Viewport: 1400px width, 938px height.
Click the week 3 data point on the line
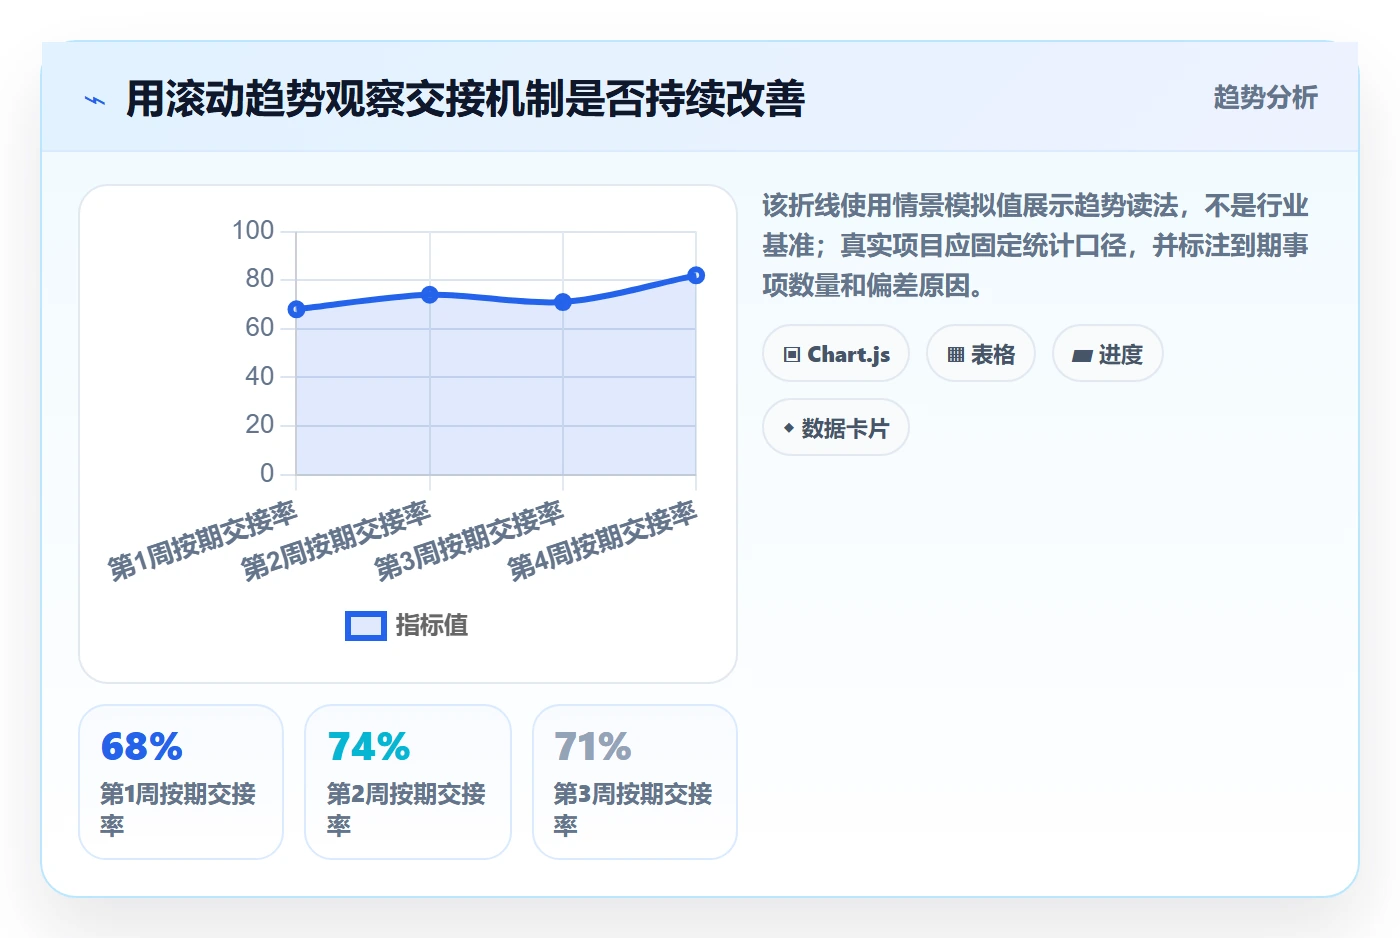pyautogui.click(x=563, y=302)
